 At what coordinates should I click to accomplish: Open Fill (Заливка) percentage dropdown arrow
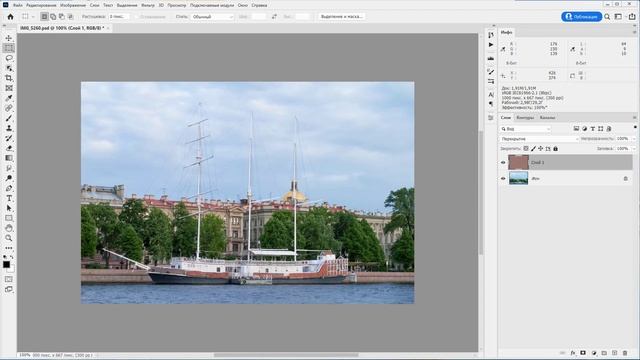click(633, 149)
